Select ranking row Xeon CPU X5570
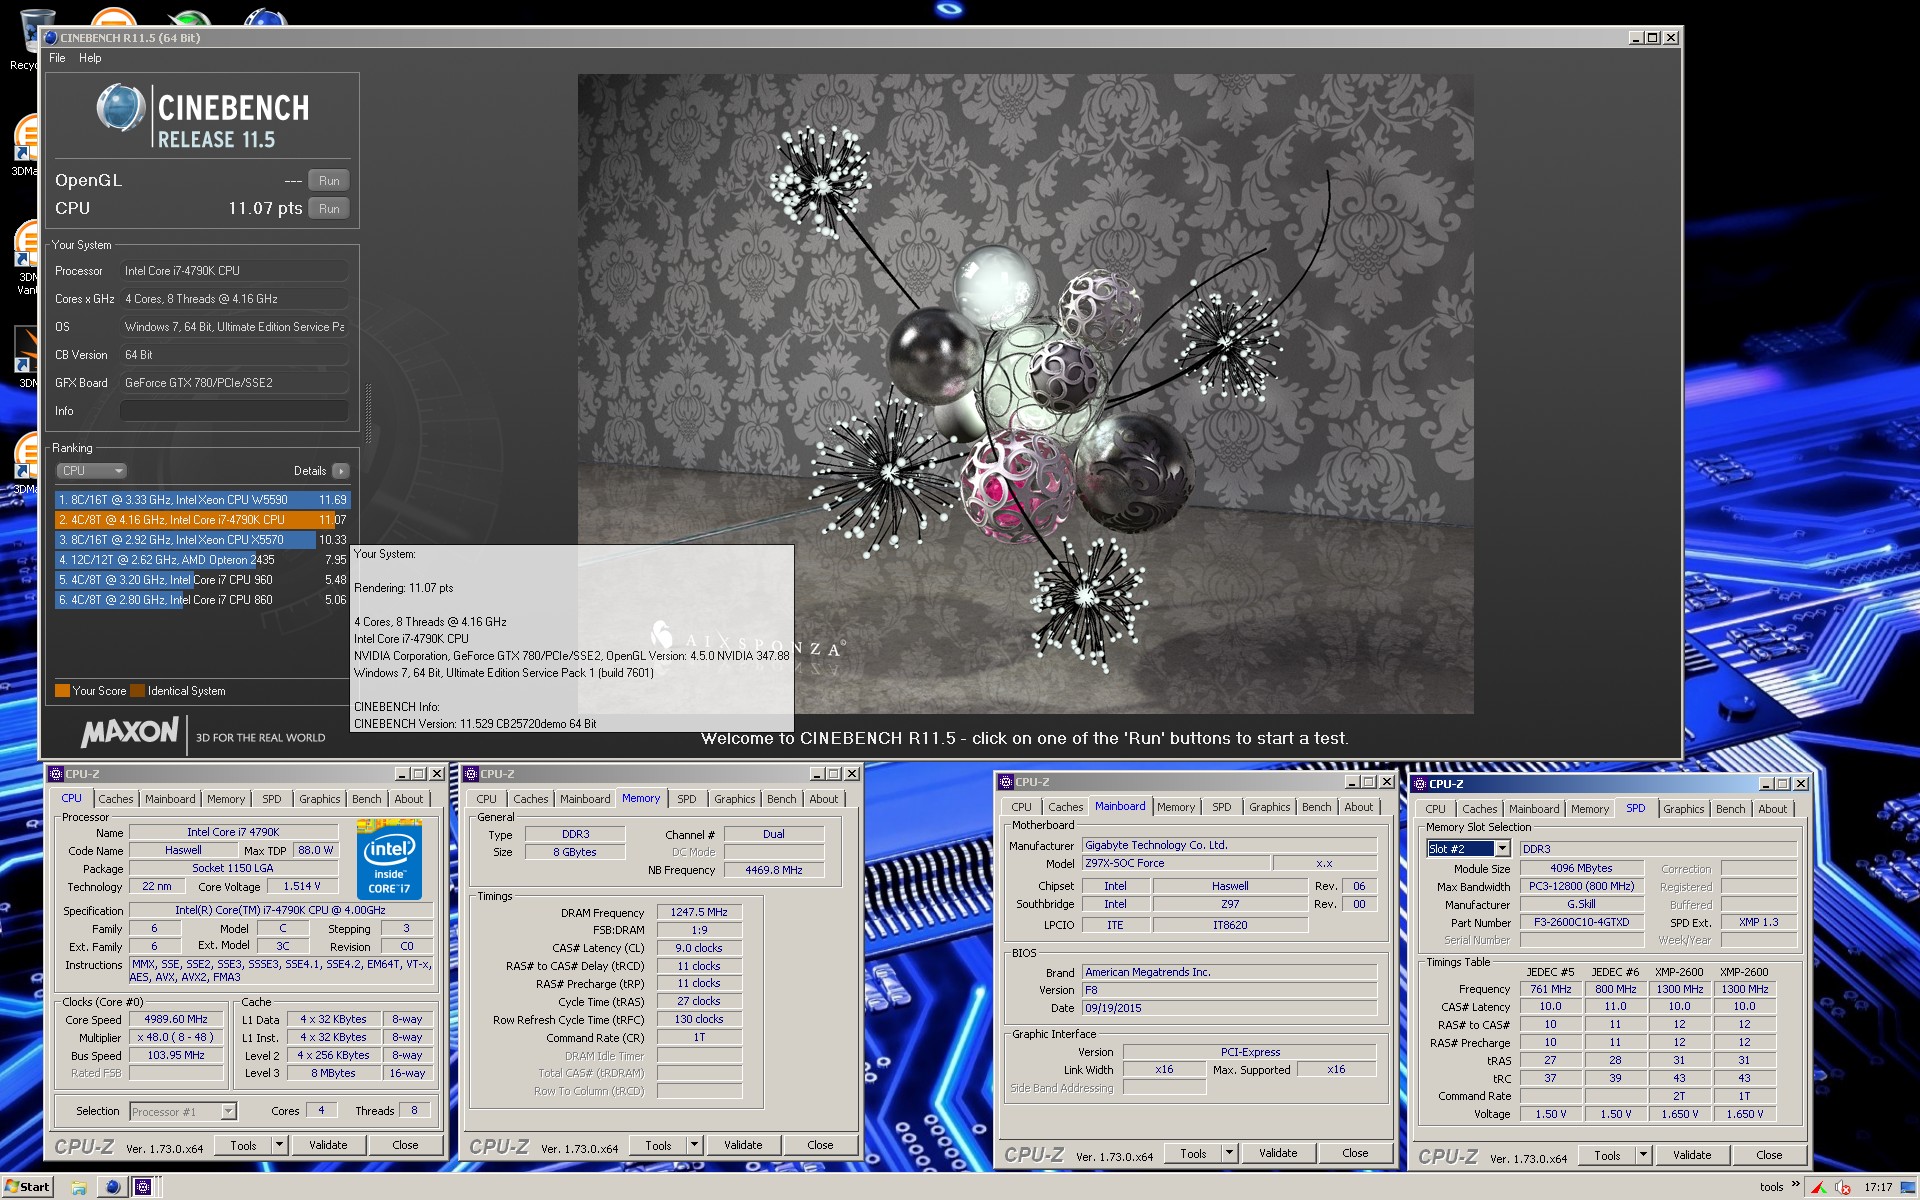 pyautogui.click(x=202, y=540)
